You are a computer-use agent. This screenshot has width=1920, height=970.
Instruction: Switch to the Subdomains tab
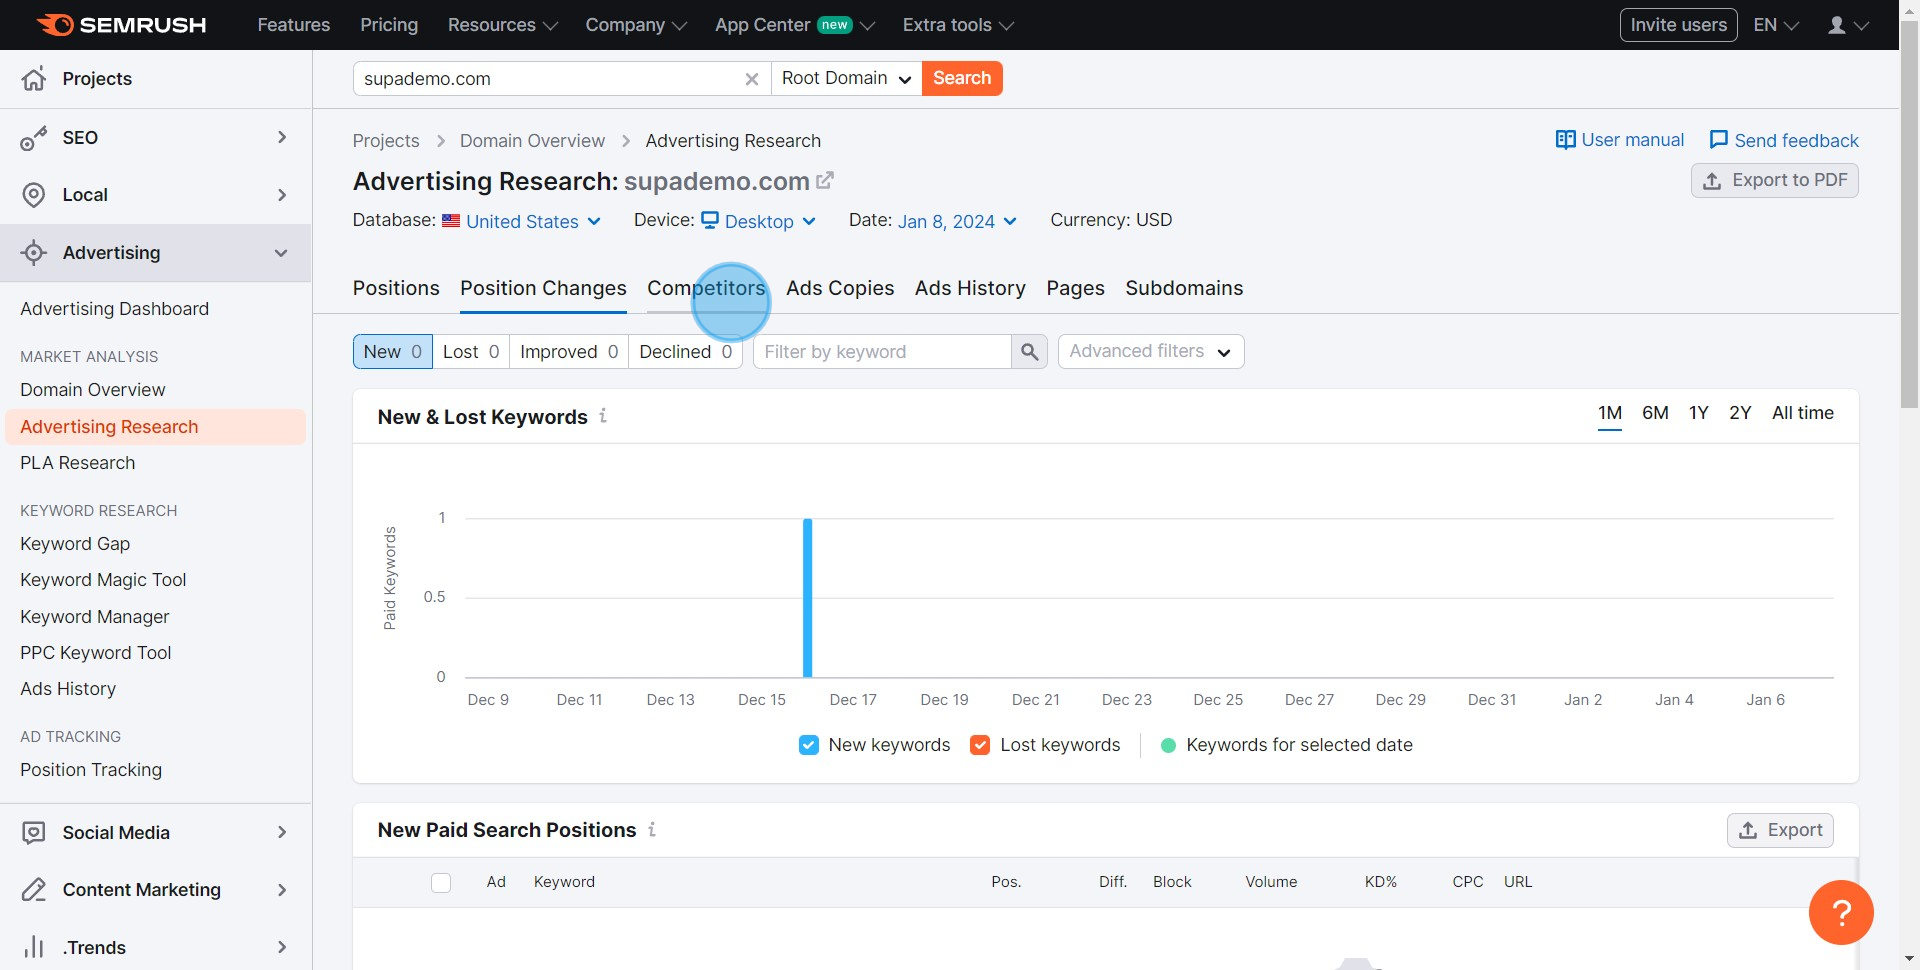pos(1184,288)
